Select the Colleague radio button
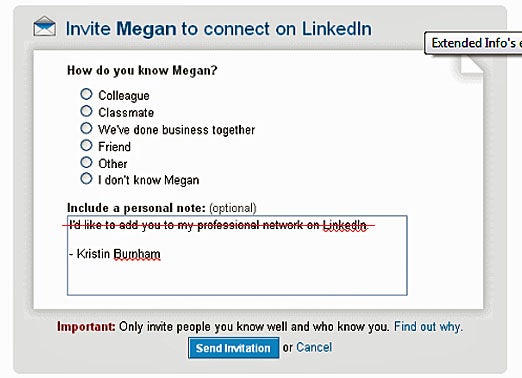Image resolution: width=522 pixels, height=378 pixels. click(86, 94)
